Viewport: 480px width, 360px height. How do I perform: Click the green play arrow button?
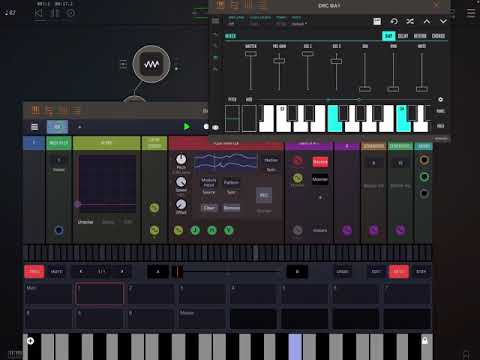(x=187, y=127)
